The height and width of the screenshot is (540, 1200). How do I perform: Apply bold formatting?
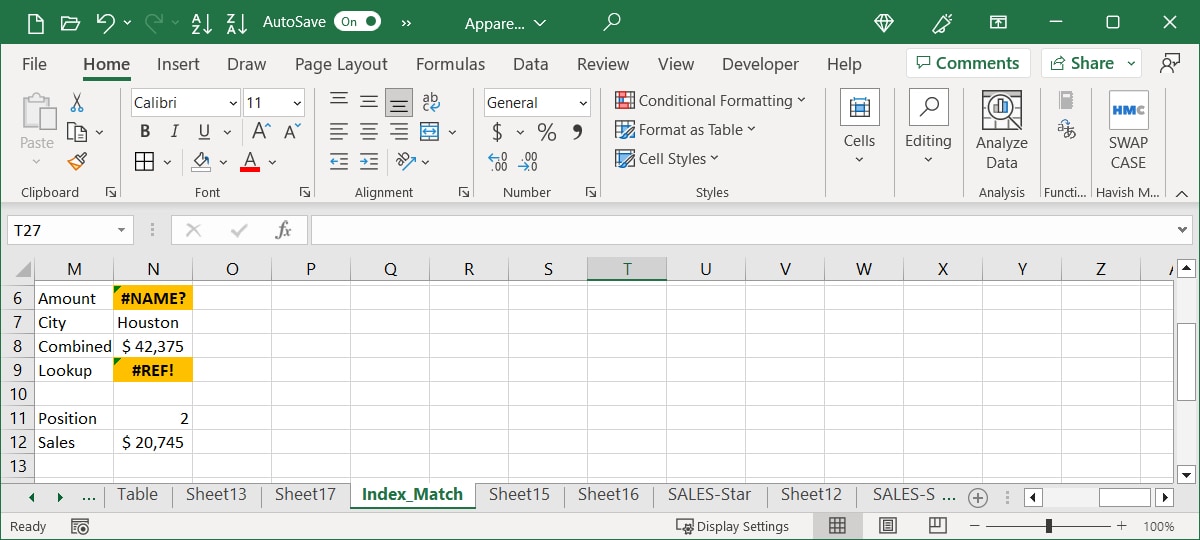(x=145, y=132)
